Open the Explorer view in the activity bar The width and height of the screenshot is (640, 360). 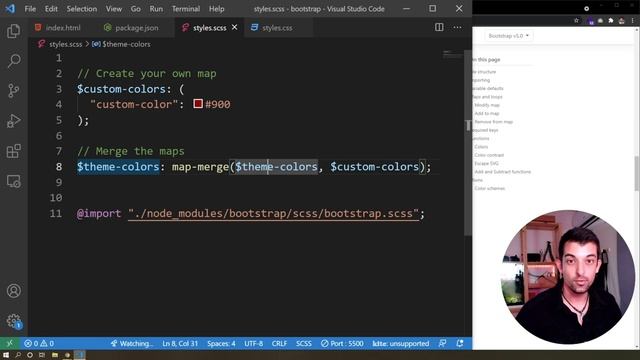pos(13,31)
